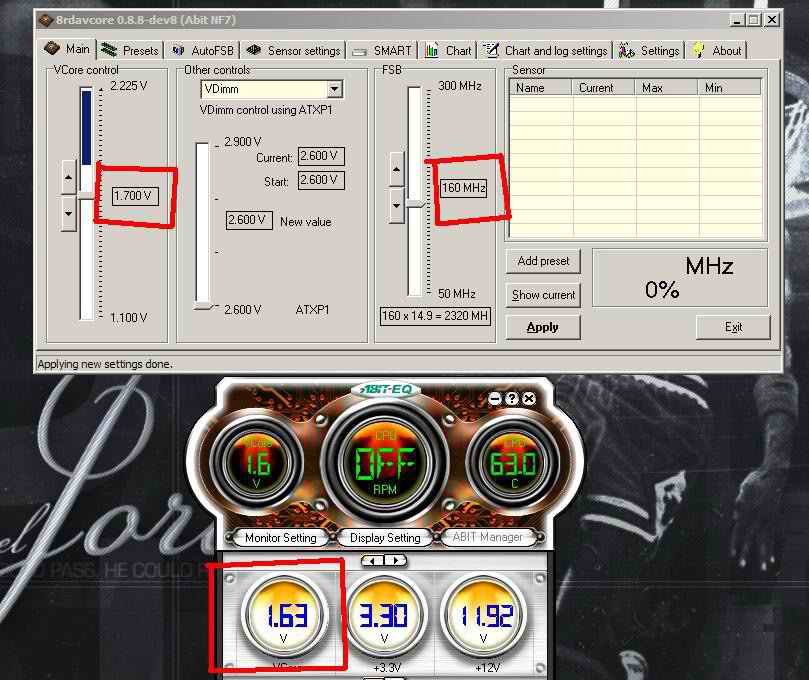Open Display Setting in ABIT EQ
The height and width of the screenshot is (680, 809).
385,538
